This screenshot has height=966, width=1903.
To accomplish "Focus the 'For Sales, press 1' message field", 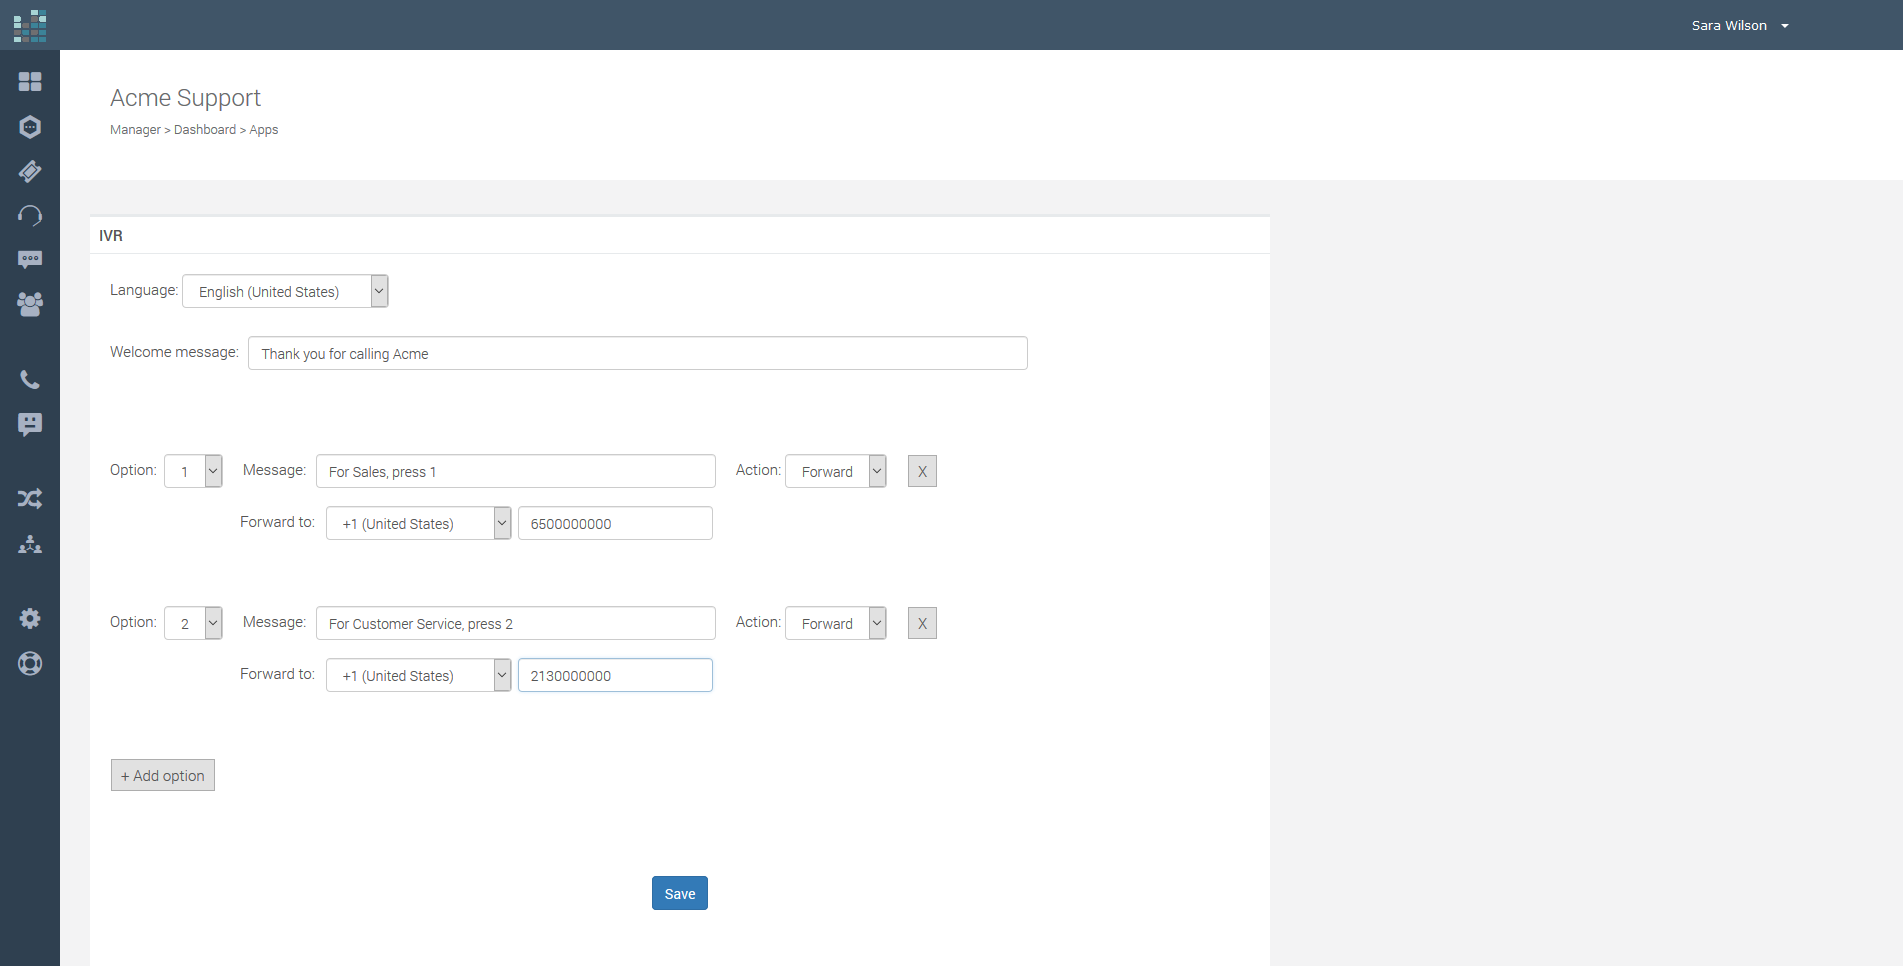I will [516, 471].
